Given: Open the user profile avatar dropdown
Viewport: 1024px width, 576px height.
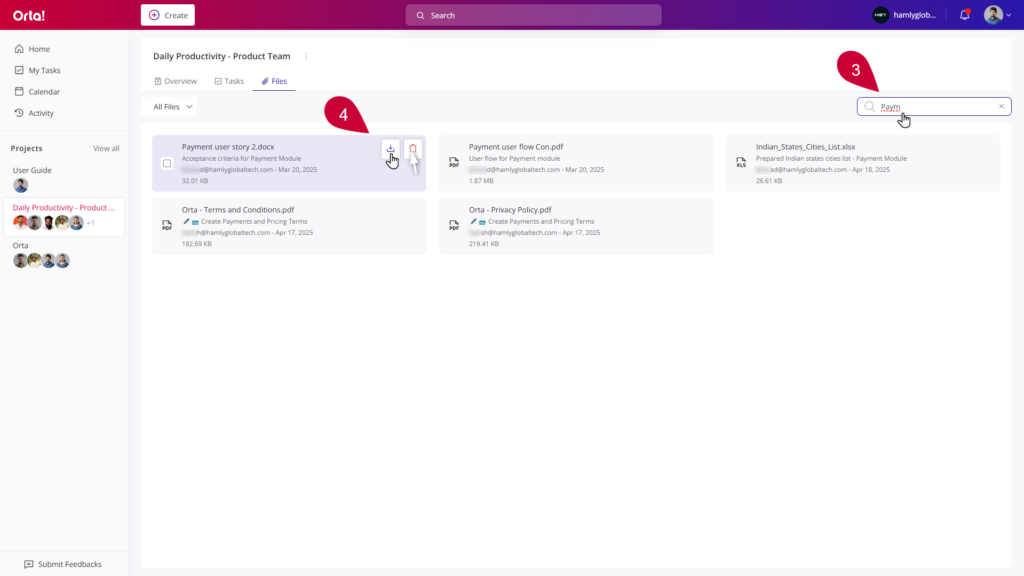Looking at the screenshot, I should (x=997, y=15).
